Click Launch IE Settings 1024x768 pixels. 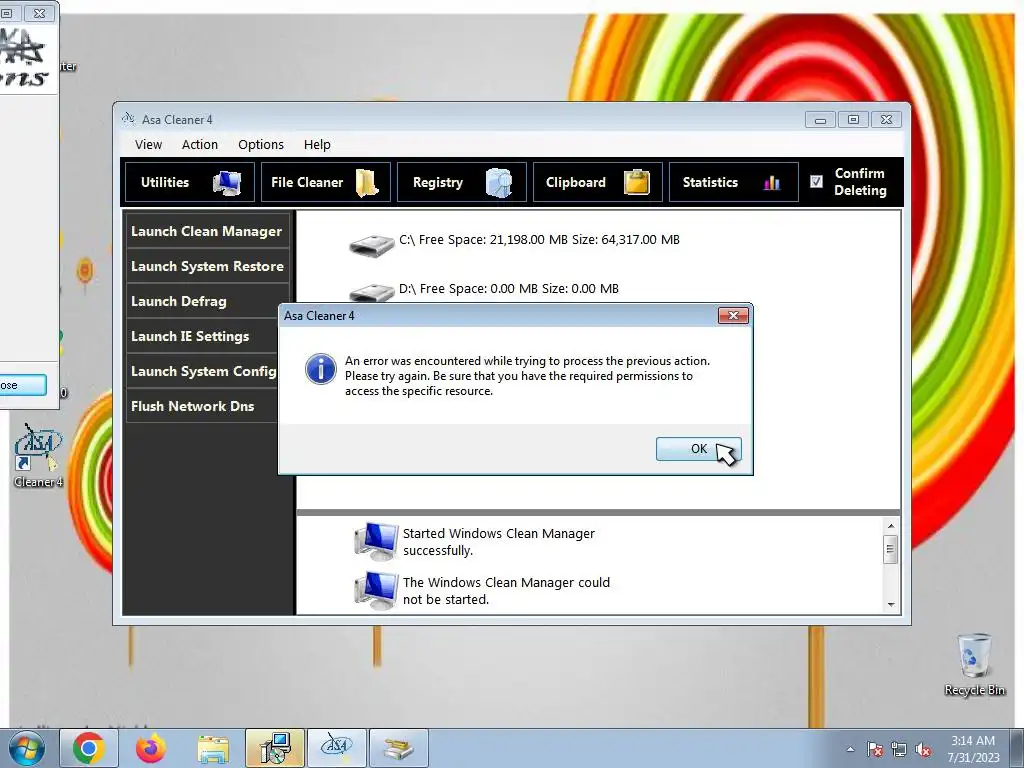[202, 336]
